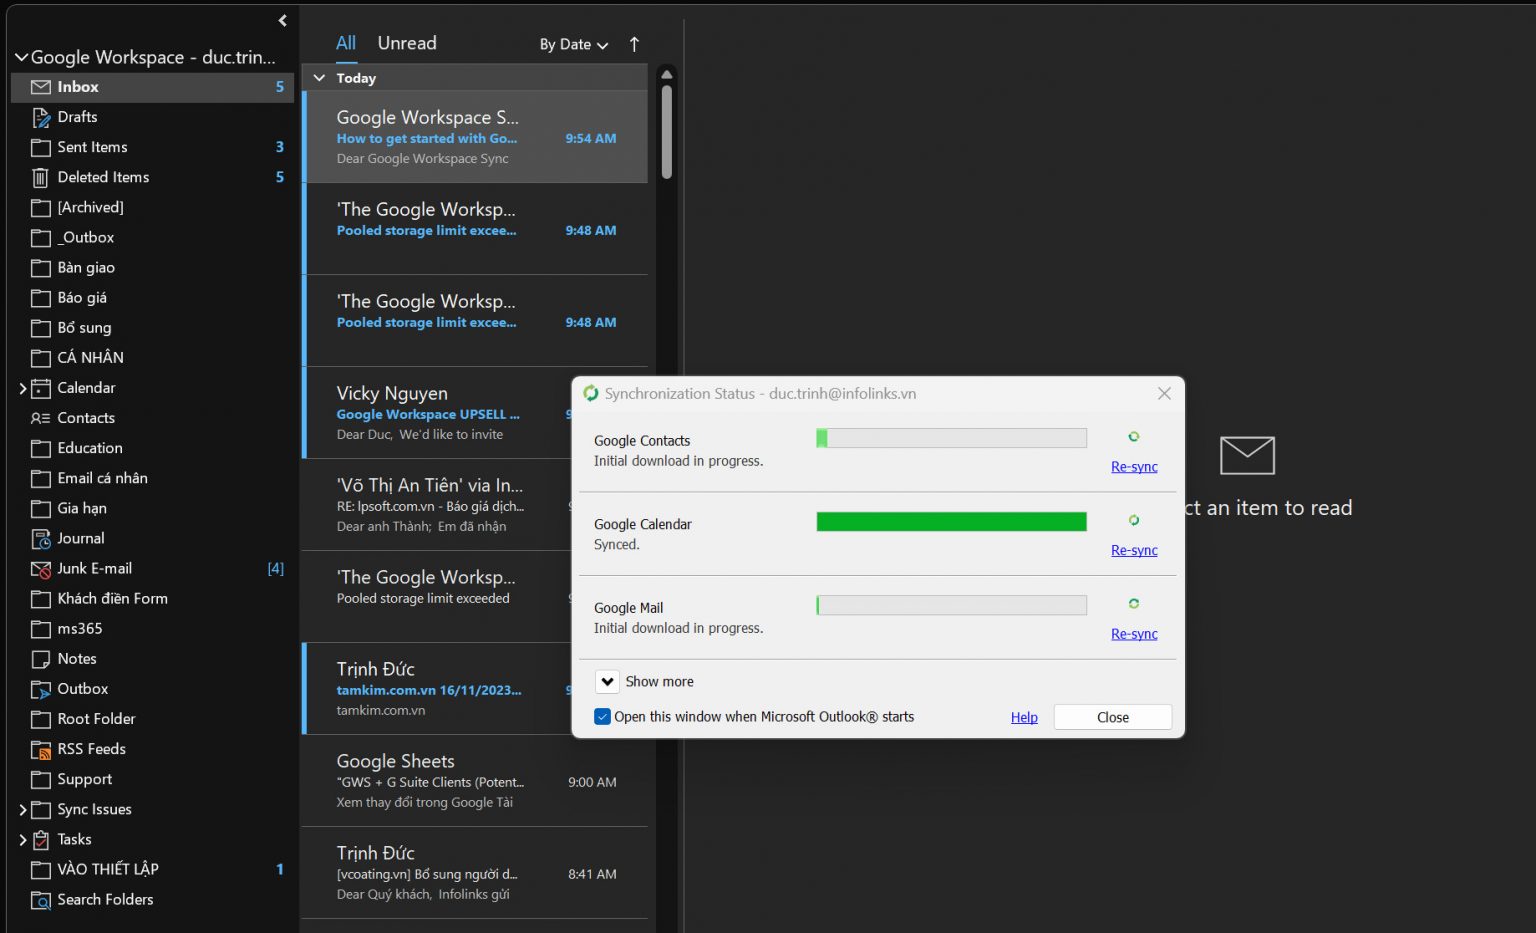
Task: Open the Google Sheets 9:00 AM email
Action: 476,781
